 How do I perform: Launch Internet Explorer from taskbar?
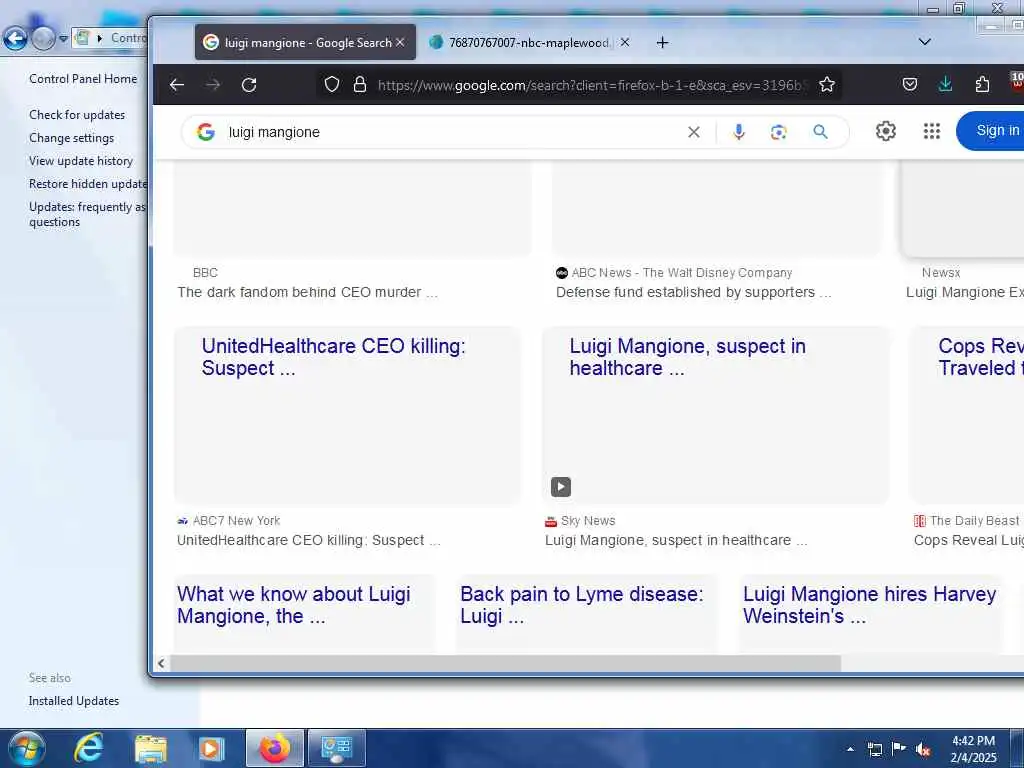tap(88, 748)
